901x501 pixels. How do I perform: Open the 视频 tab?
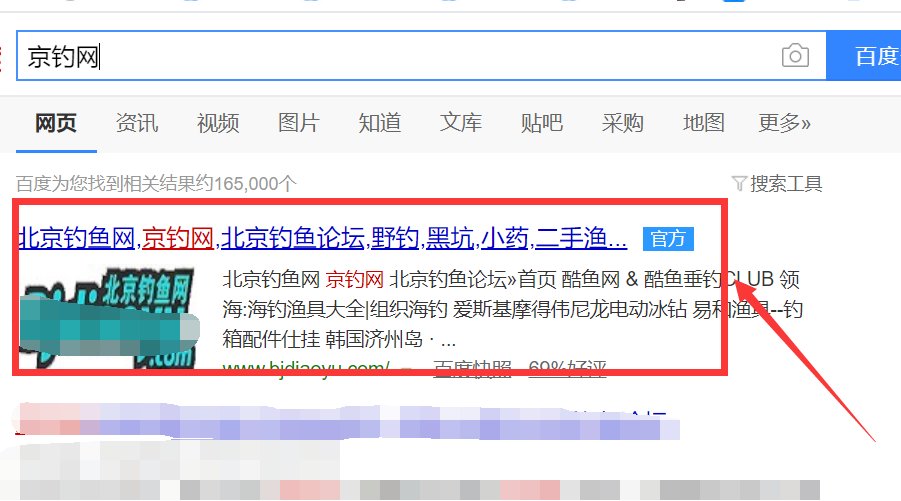point(218,123)
